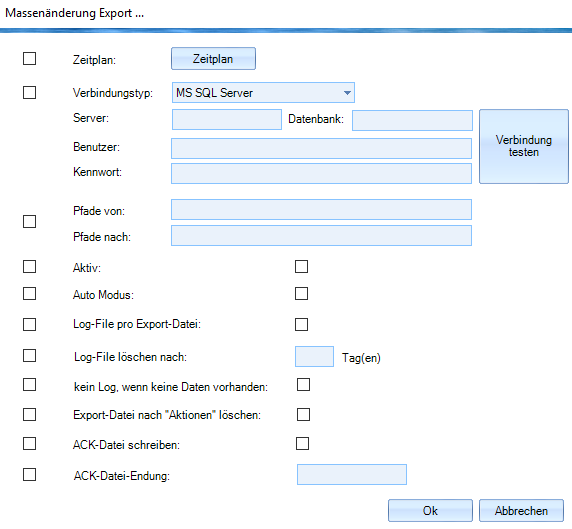Click the Zeitplan button

click(213, 58)
